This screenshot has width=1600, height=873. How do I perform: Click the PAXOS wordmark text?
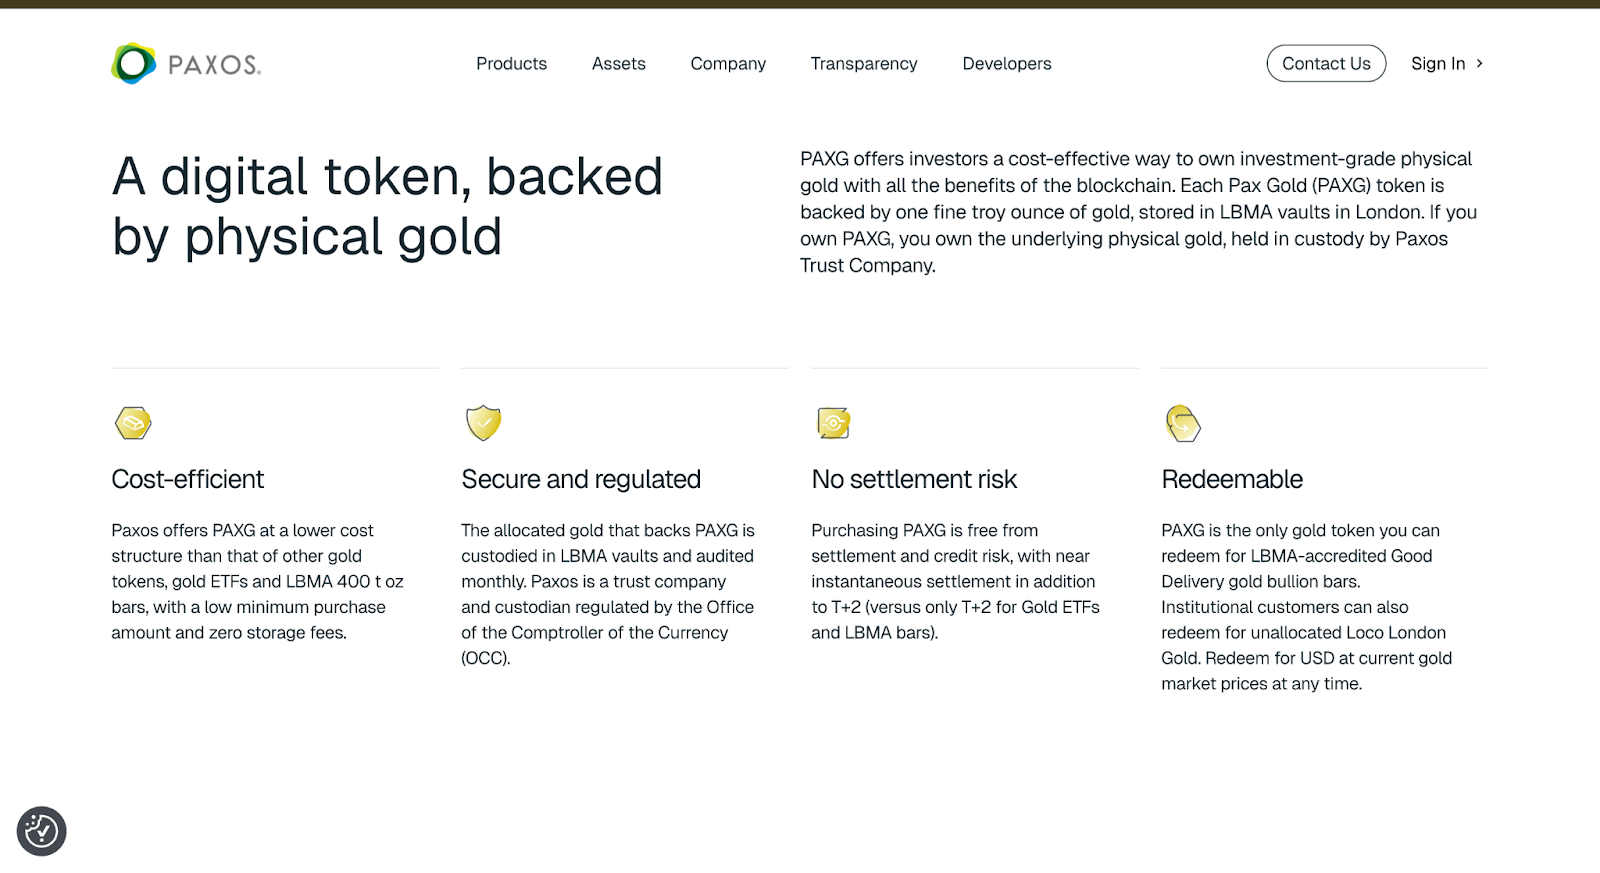tap(214, 66)
